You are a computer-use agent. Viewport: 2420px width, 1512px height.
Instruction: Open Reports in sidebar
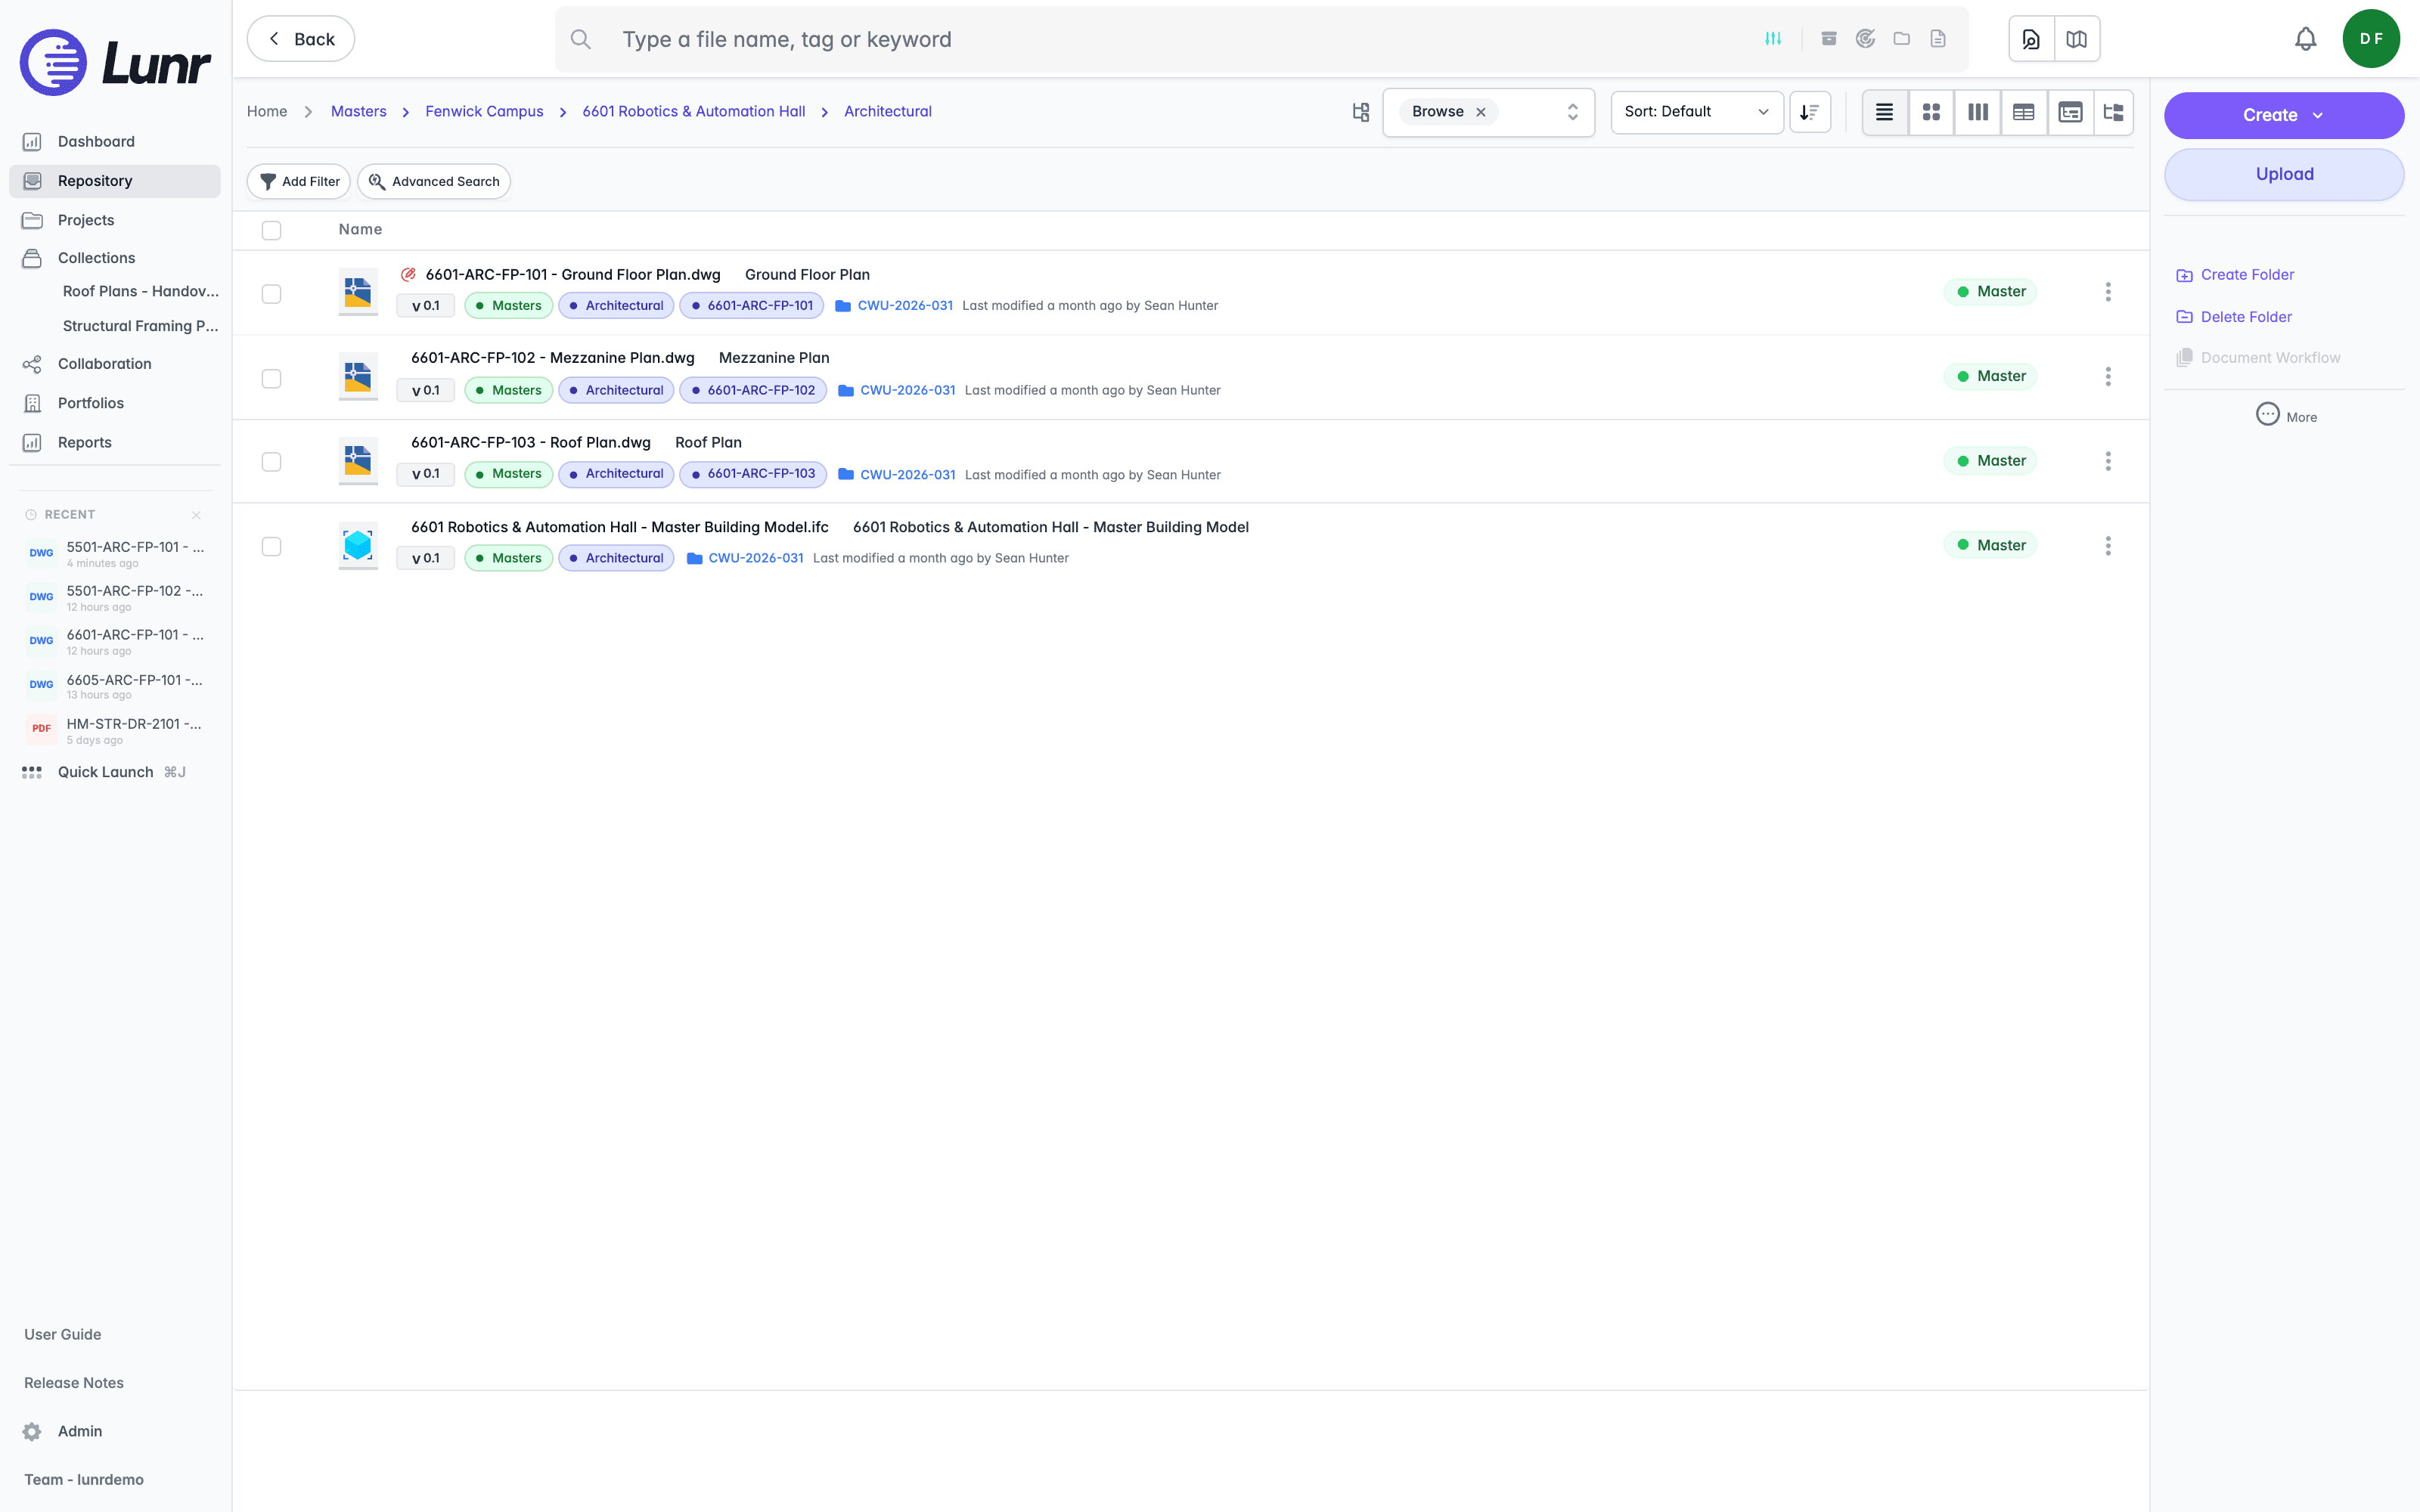point(115,442)
